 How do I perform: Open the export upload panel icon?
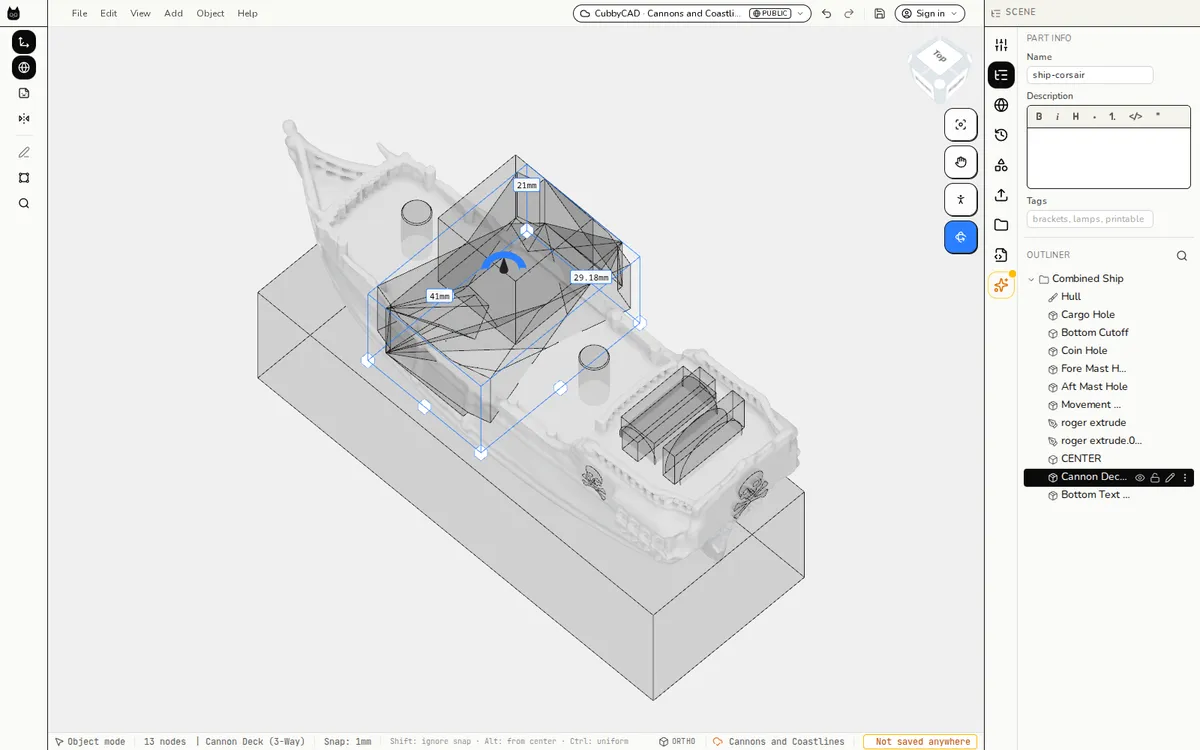tap(1001, 195)
